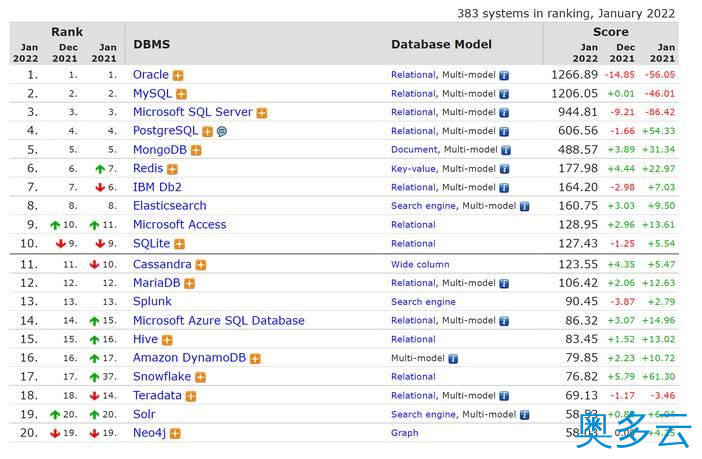The image size is (702, 459).
Task: Open the IBM Db2 link
Action: point(157,187)
